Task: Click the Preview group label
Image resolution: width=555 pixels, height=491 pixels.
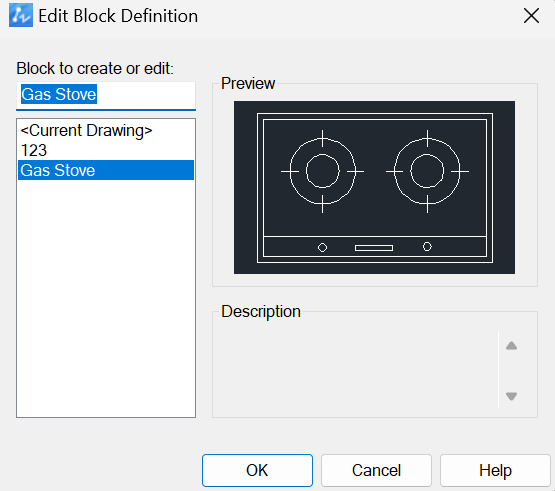Action: tap(248, 84)
